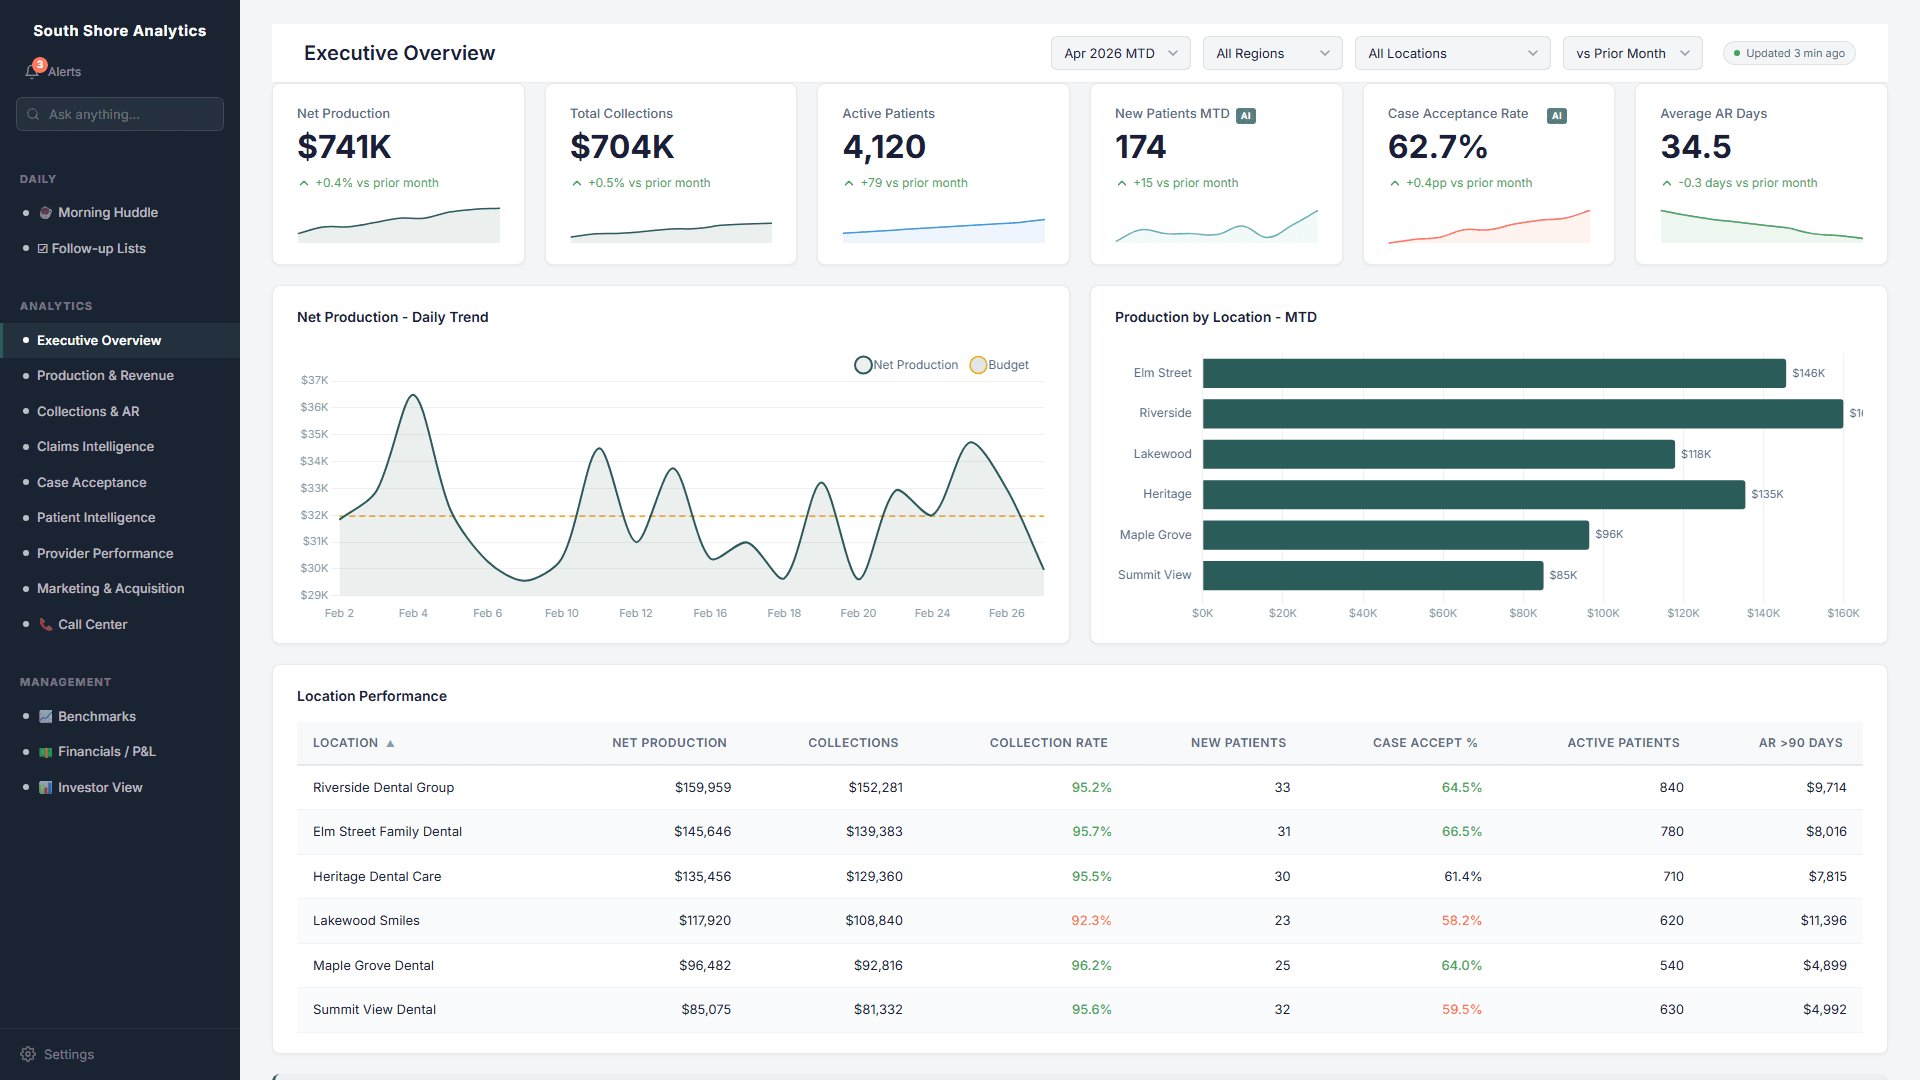Open Marketing & Acquisition section

coord(120,589)
